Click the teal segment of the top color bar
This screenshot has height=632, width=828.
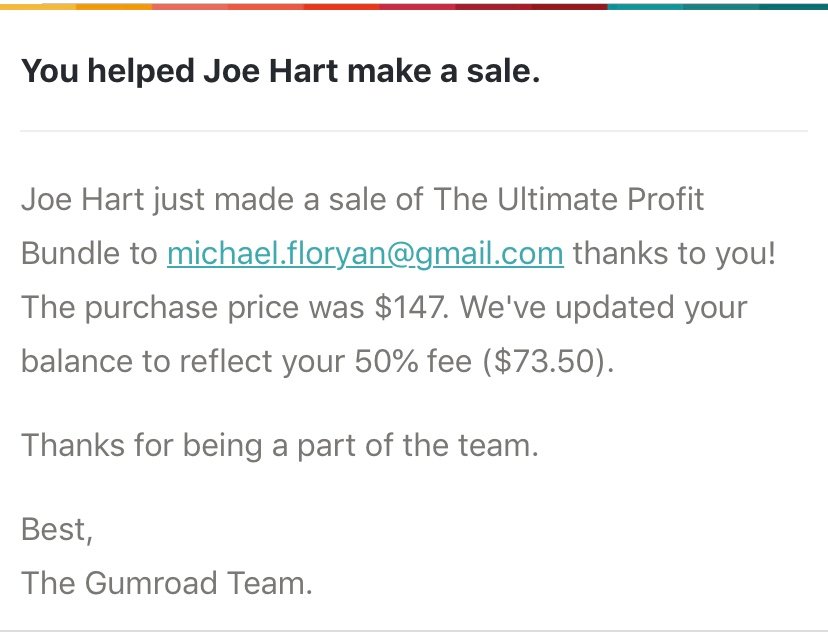click(x=646, y=6)
